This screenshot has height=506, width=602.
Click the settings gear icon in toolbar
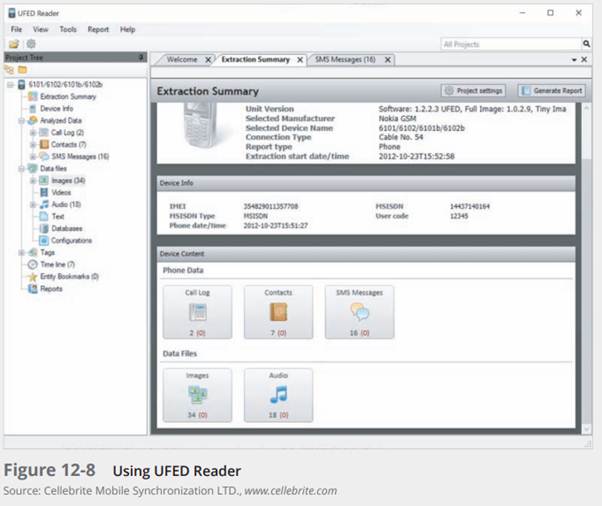coord(30,45)
